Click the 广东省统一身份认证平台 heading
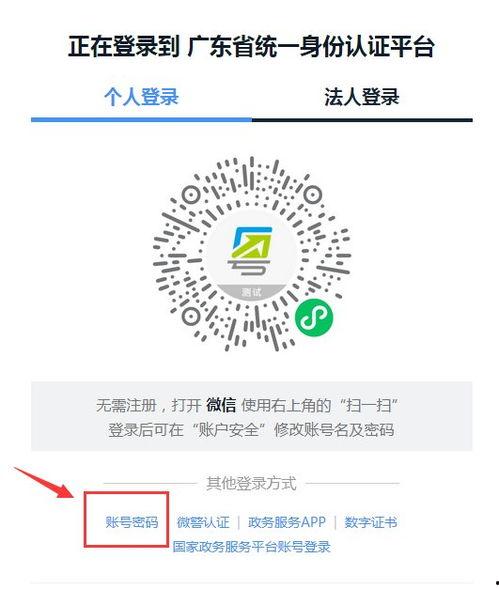 coord(311,47)
